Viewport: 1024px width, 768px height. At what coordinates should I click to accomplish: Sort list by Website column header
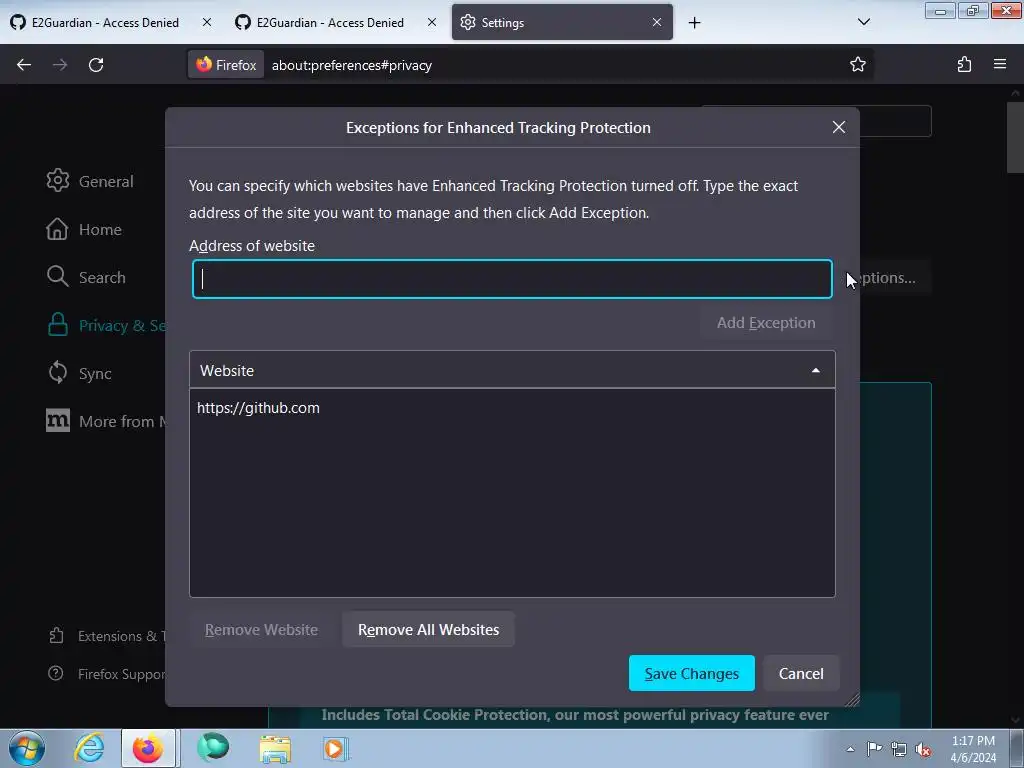[512, 370]
